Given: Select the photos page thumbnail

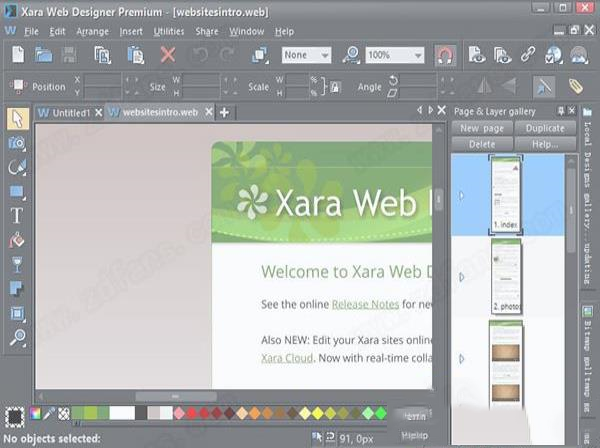Looking at the screenshot, I should [507, 274].
